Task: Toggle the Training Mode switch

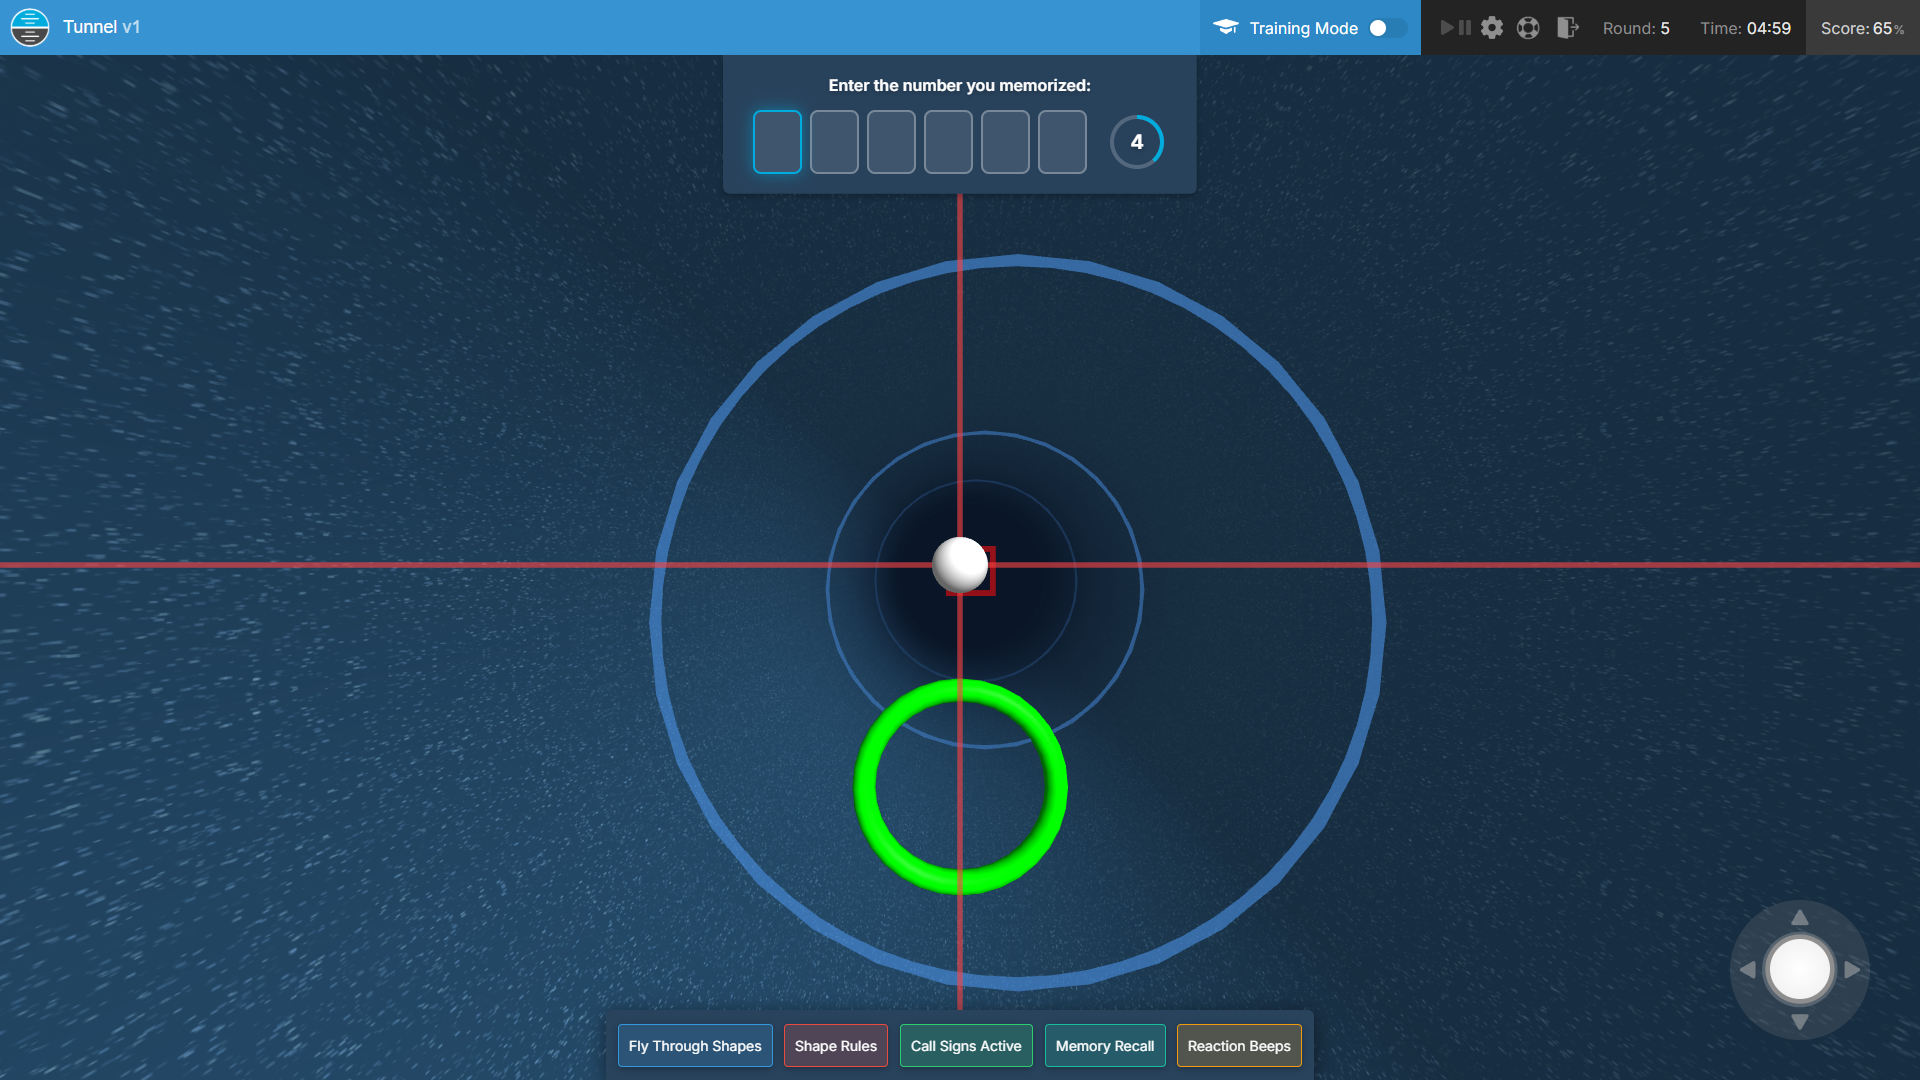Action: (x=1386, y=28)
